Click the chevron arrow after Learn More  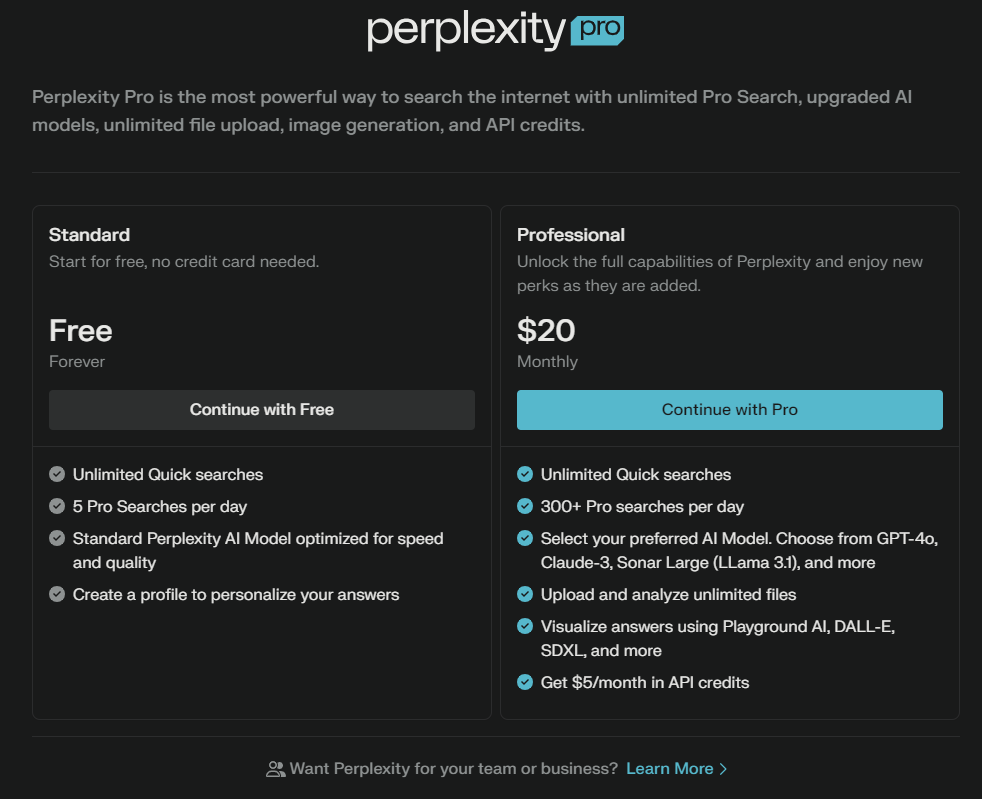coord(724,769)
